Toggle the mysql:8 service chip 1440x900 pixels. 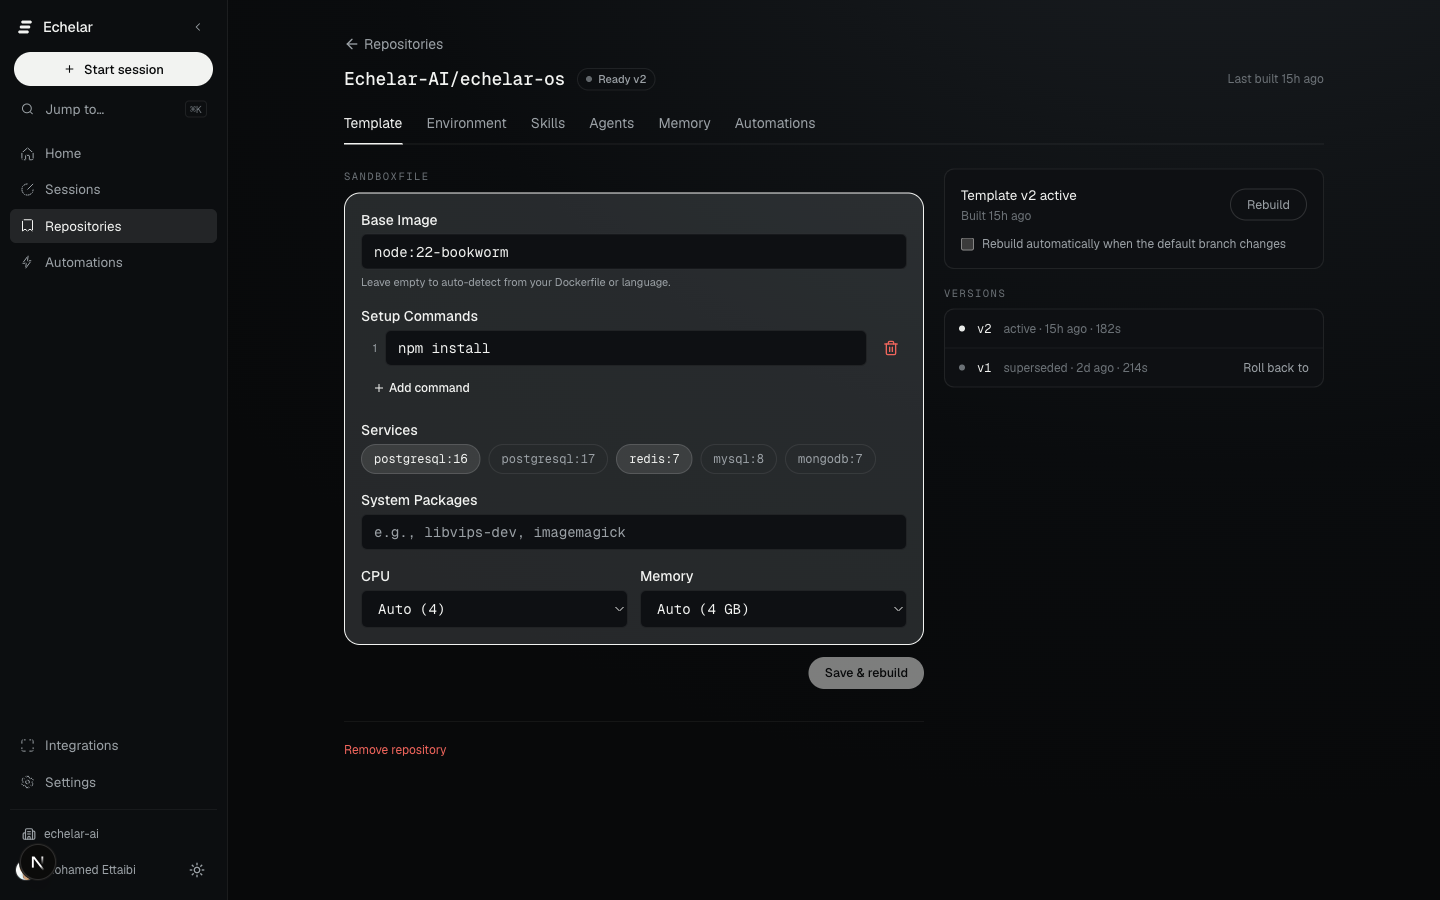coord(738,459)
